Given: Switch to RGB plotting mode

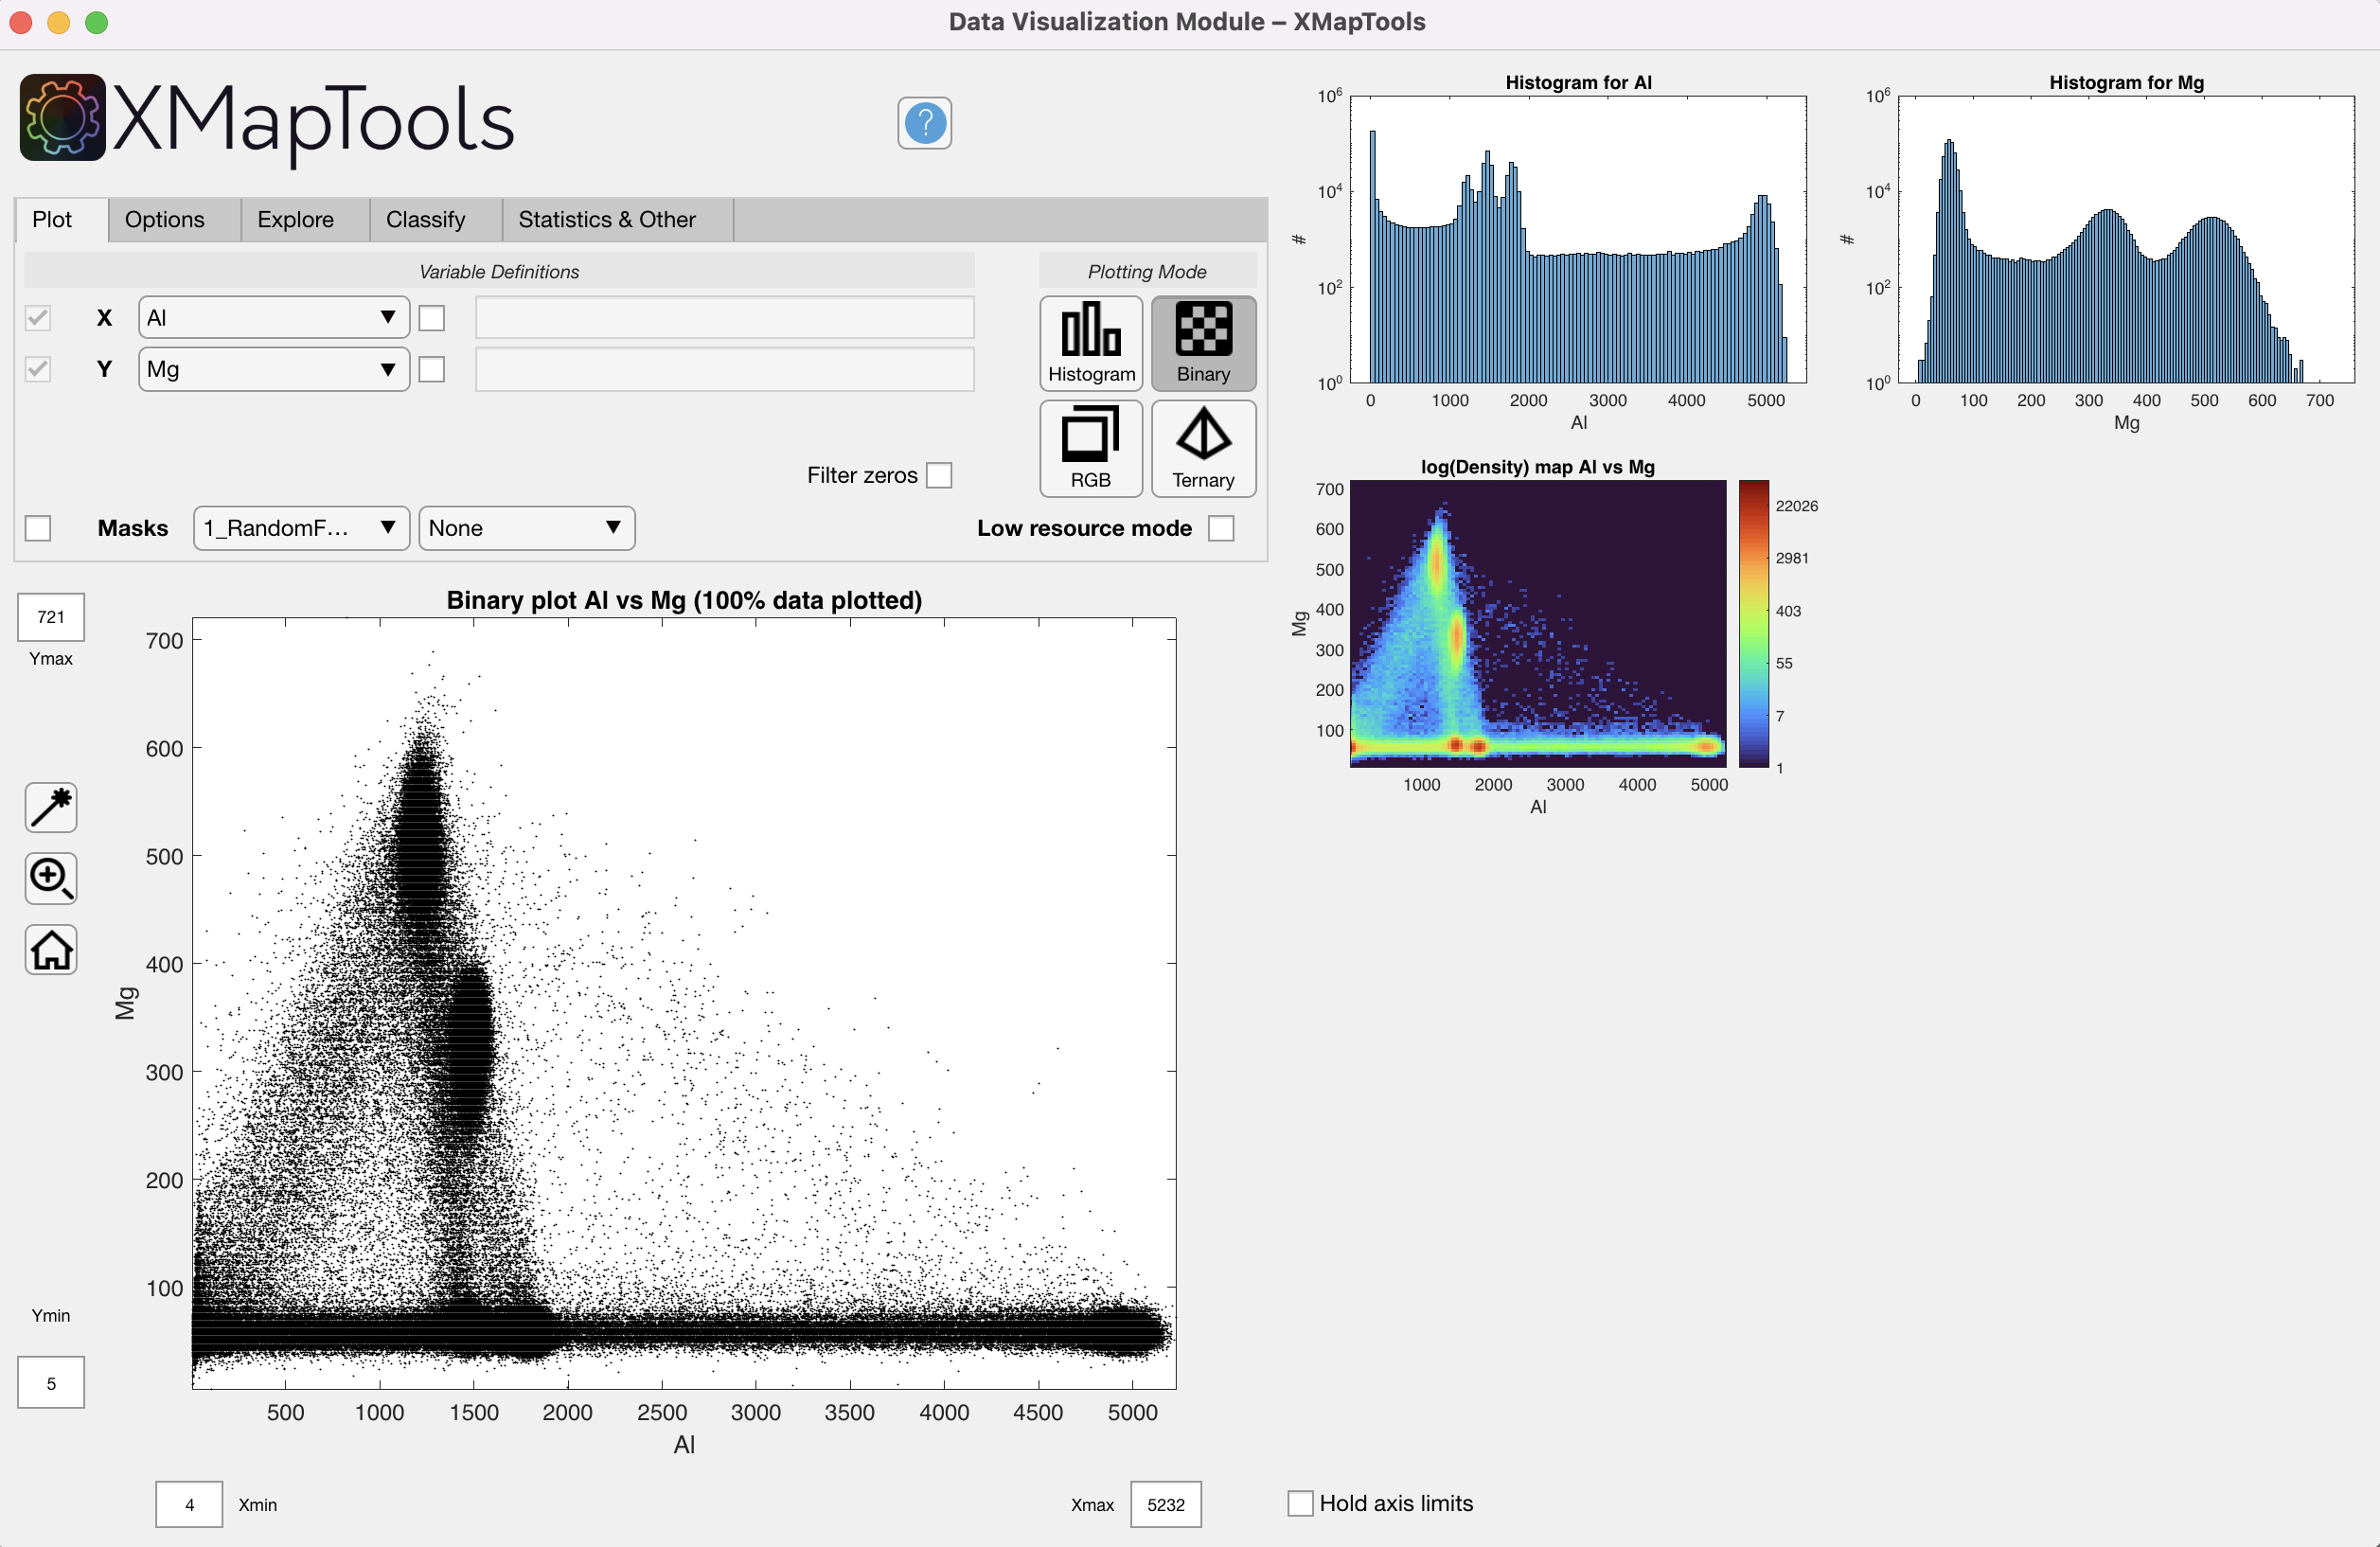Looking at the screenshot, I should coord(1090,448).
